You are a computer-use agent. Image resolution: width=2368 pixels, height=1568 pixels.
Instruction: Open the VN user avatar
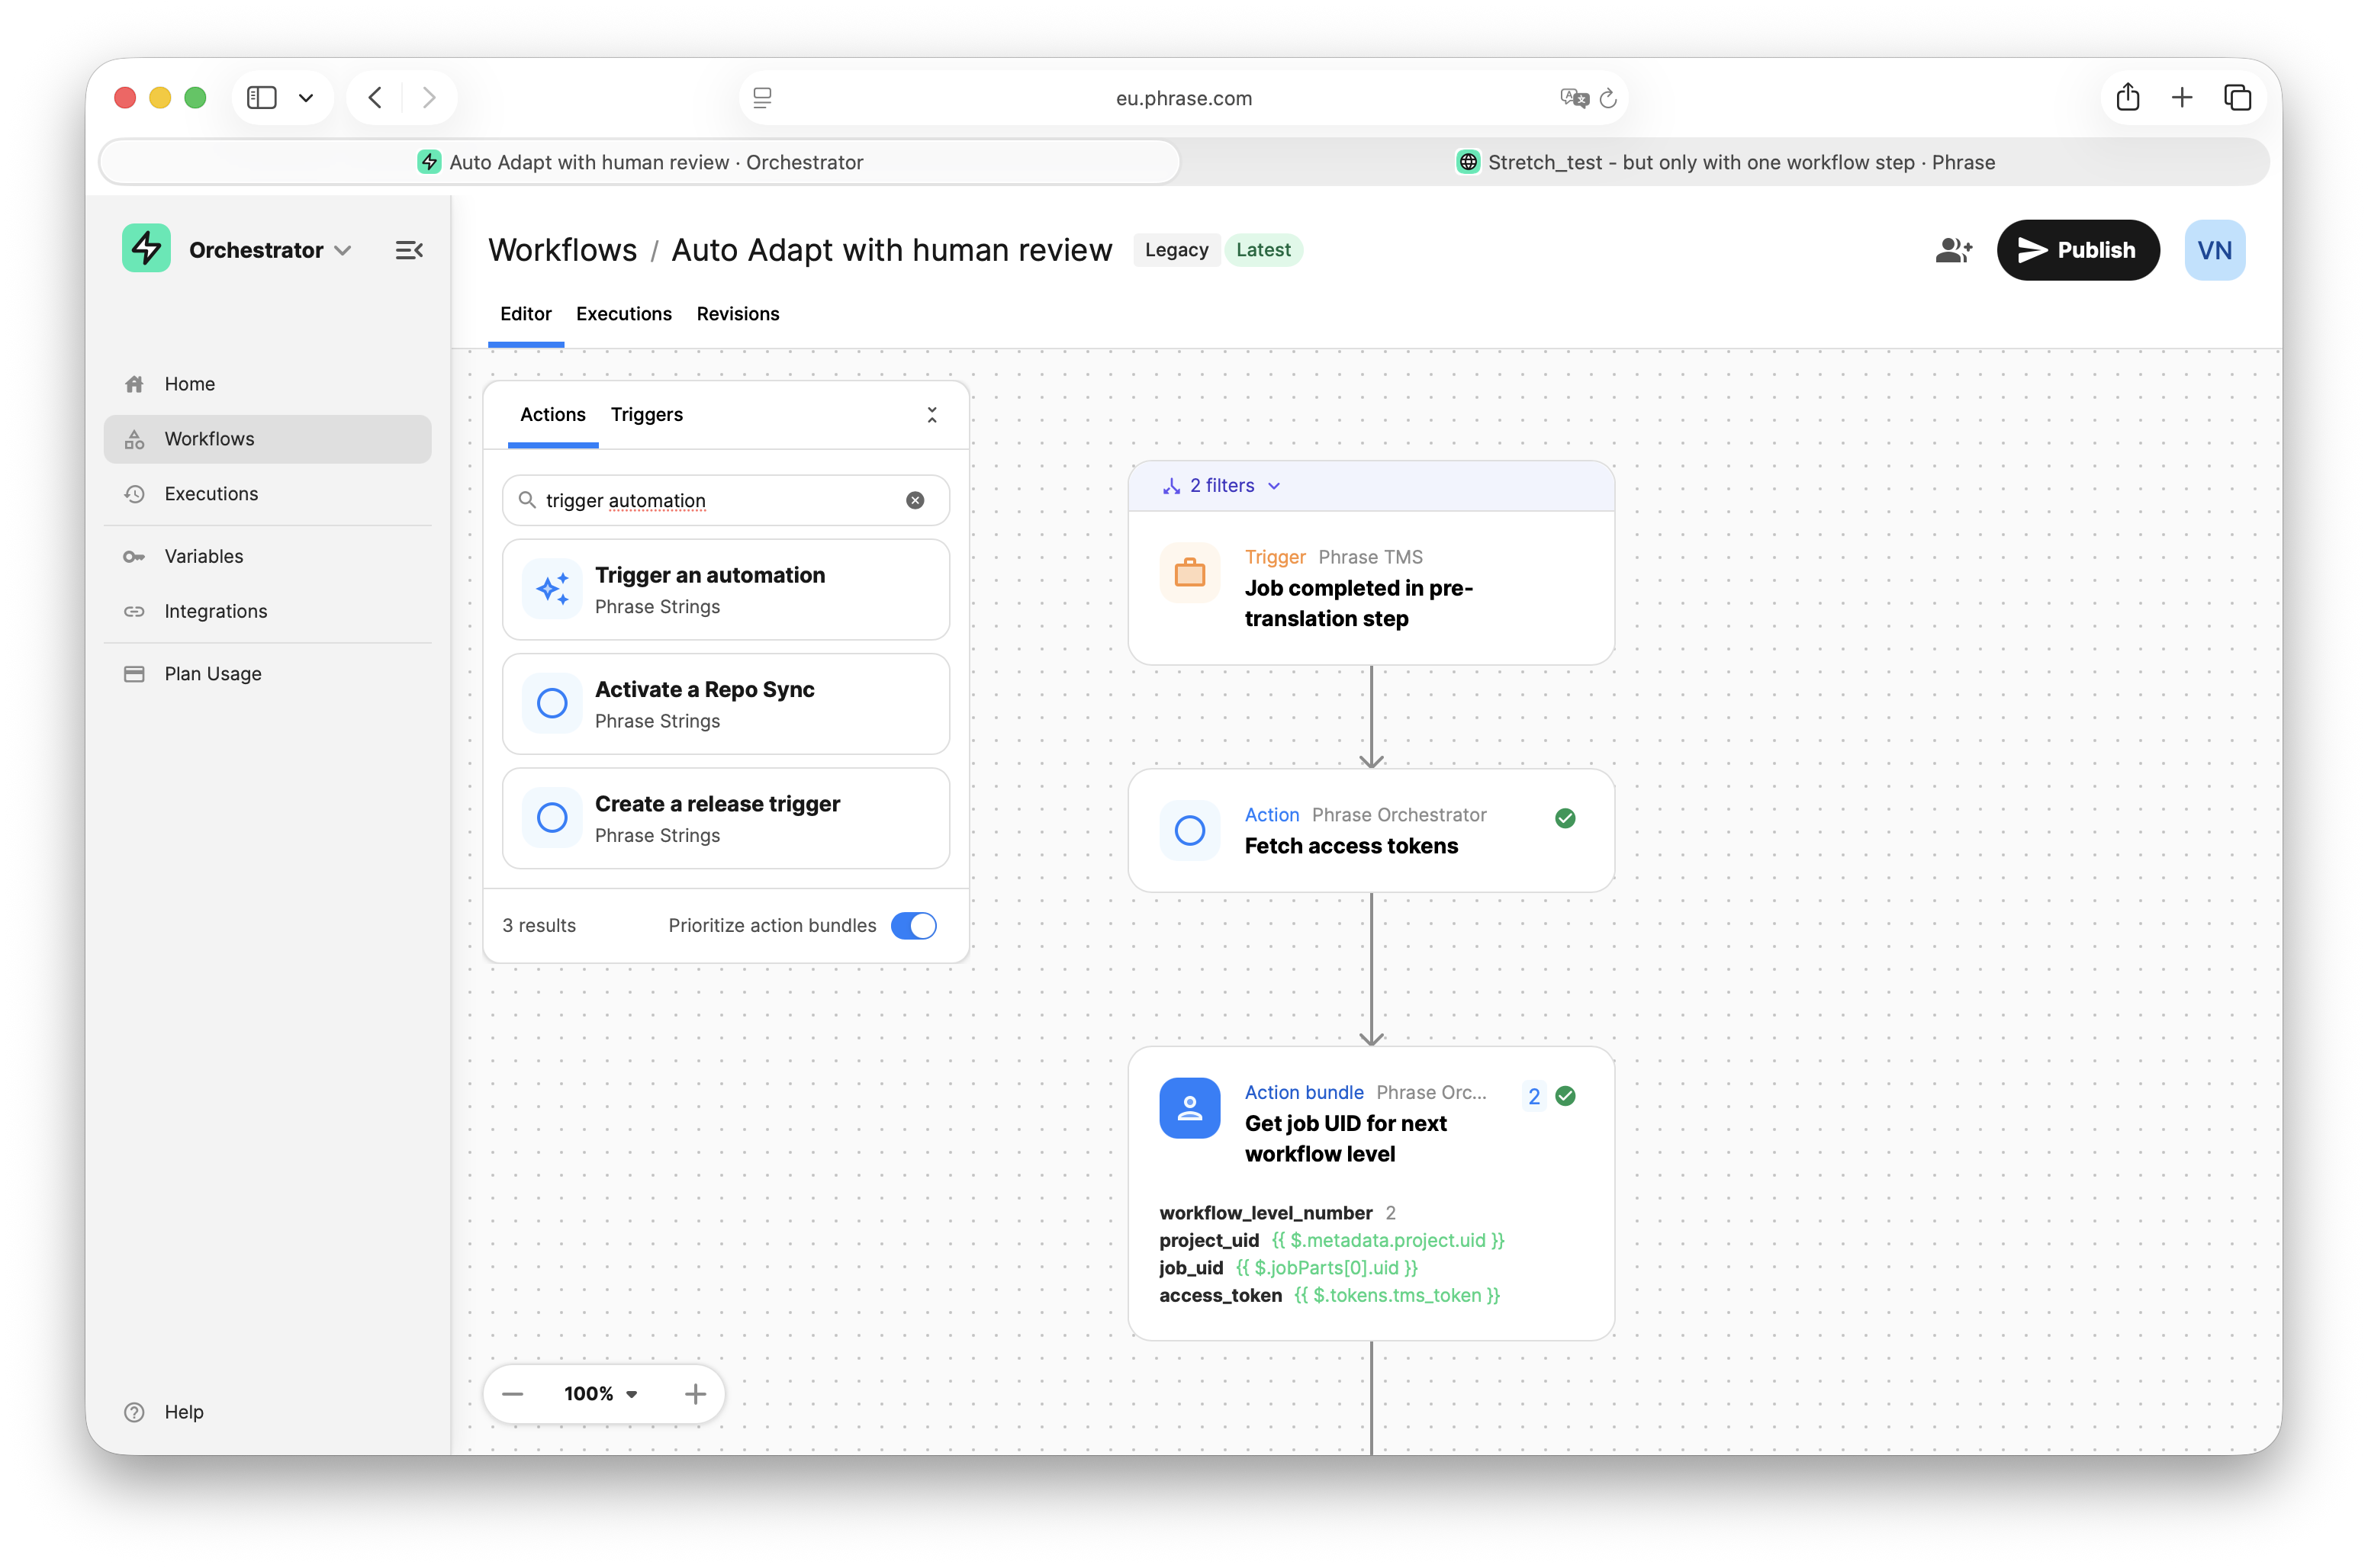tap(2214, 250)
